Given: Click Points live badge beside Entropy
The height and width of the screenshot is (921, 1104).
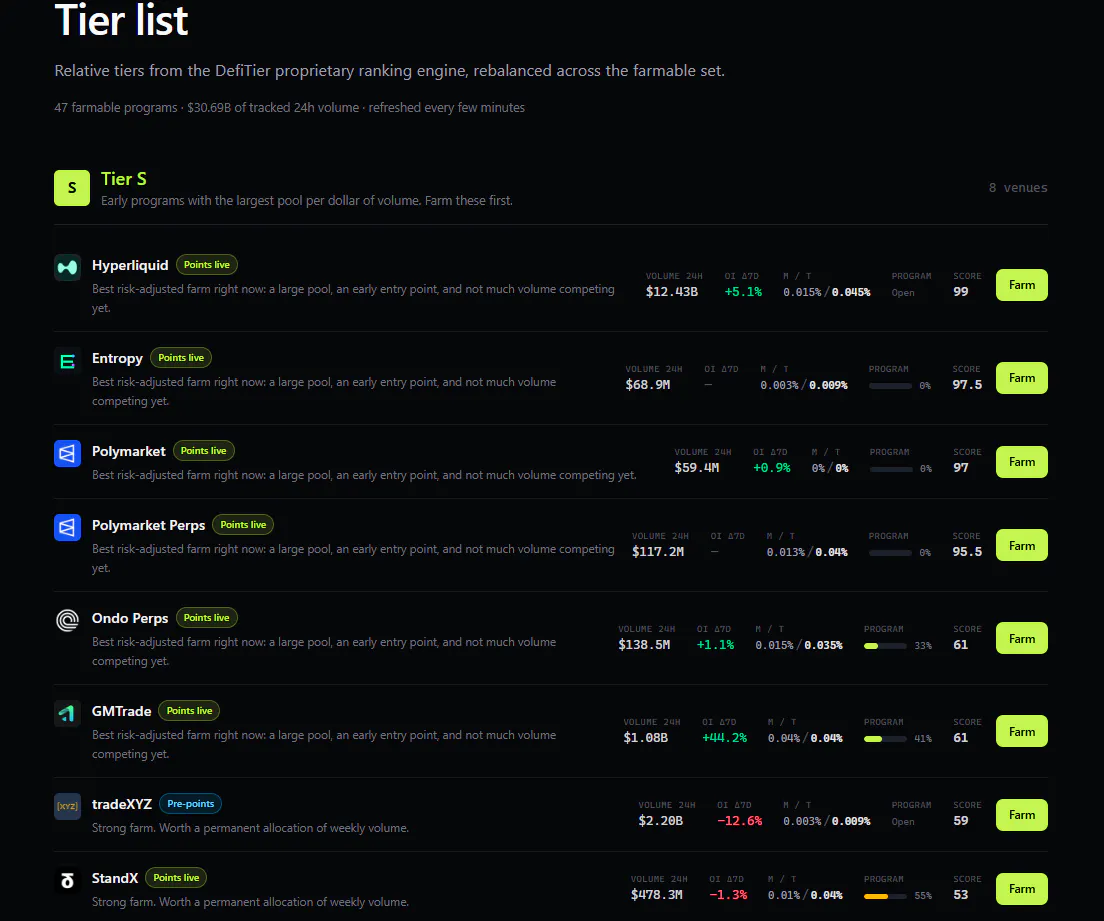Looking at the screenshot, I should pos(181,358).
